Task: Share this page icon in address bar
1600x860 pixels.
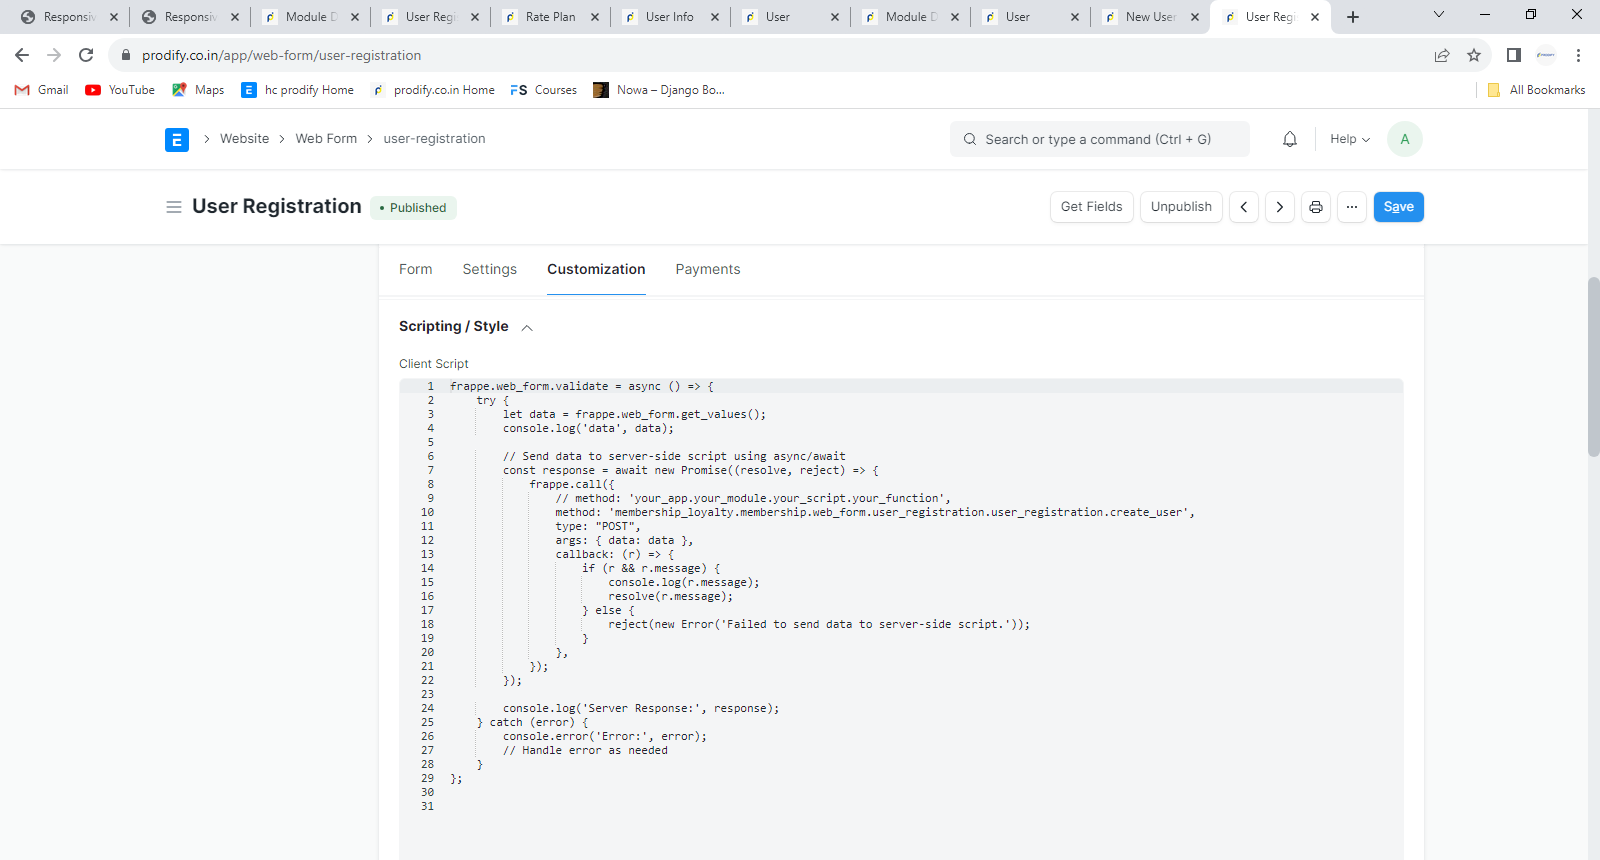Action: [1442, 55]
